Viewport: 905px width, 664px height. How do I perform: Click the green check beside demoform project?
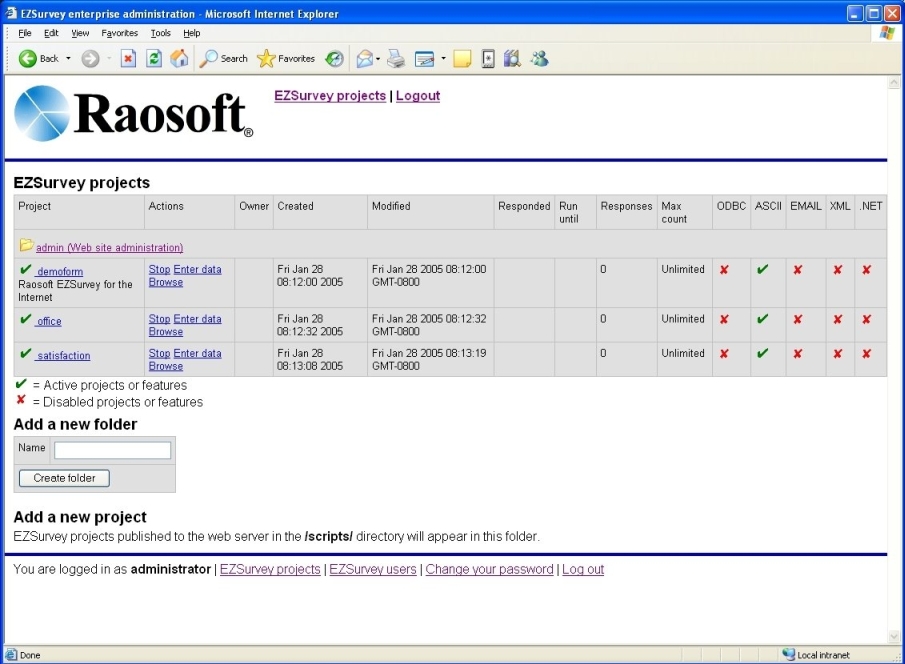[26, 270]
